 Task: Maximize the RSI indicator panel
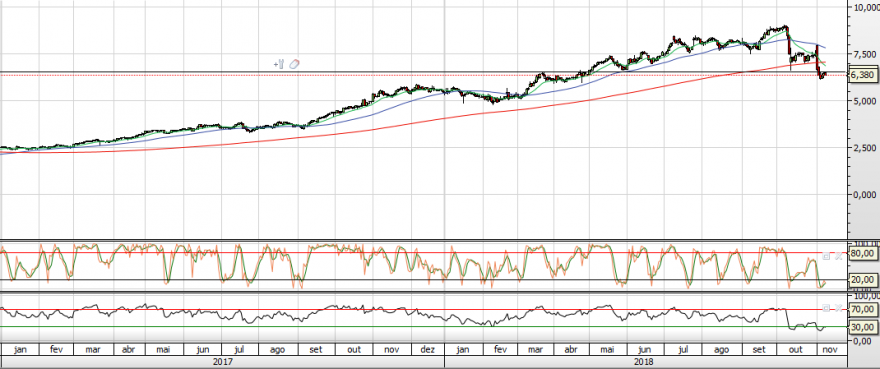pos(826,308)
